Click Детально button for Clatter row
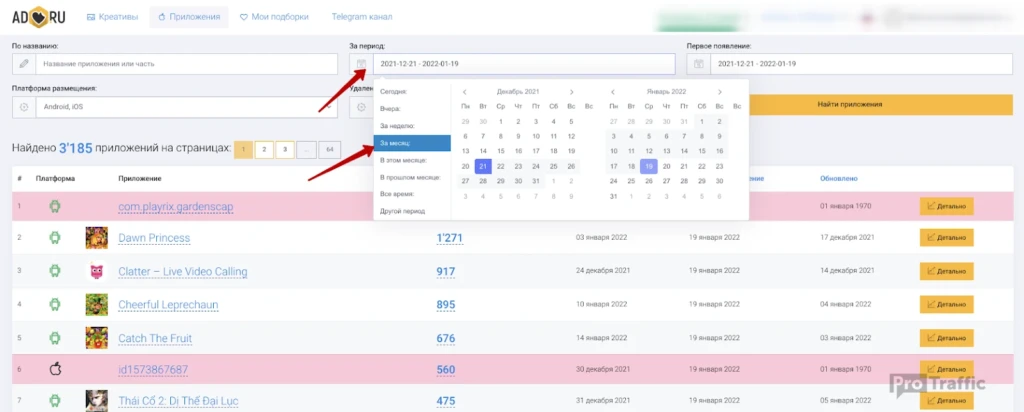This screenshot has width=1024, height=412. pyautogui.click(x=946, y=271)
